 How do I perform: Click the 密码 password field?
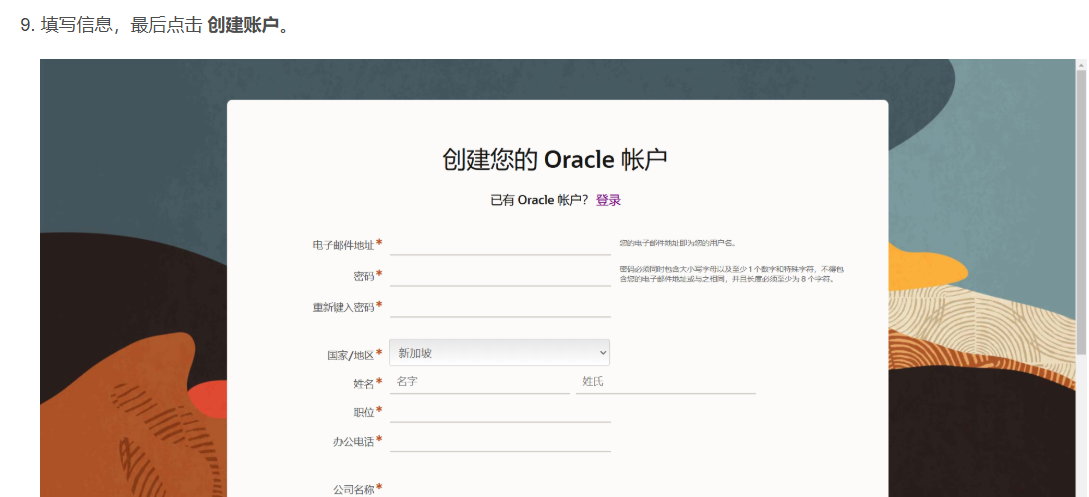(x=500, y=276)
